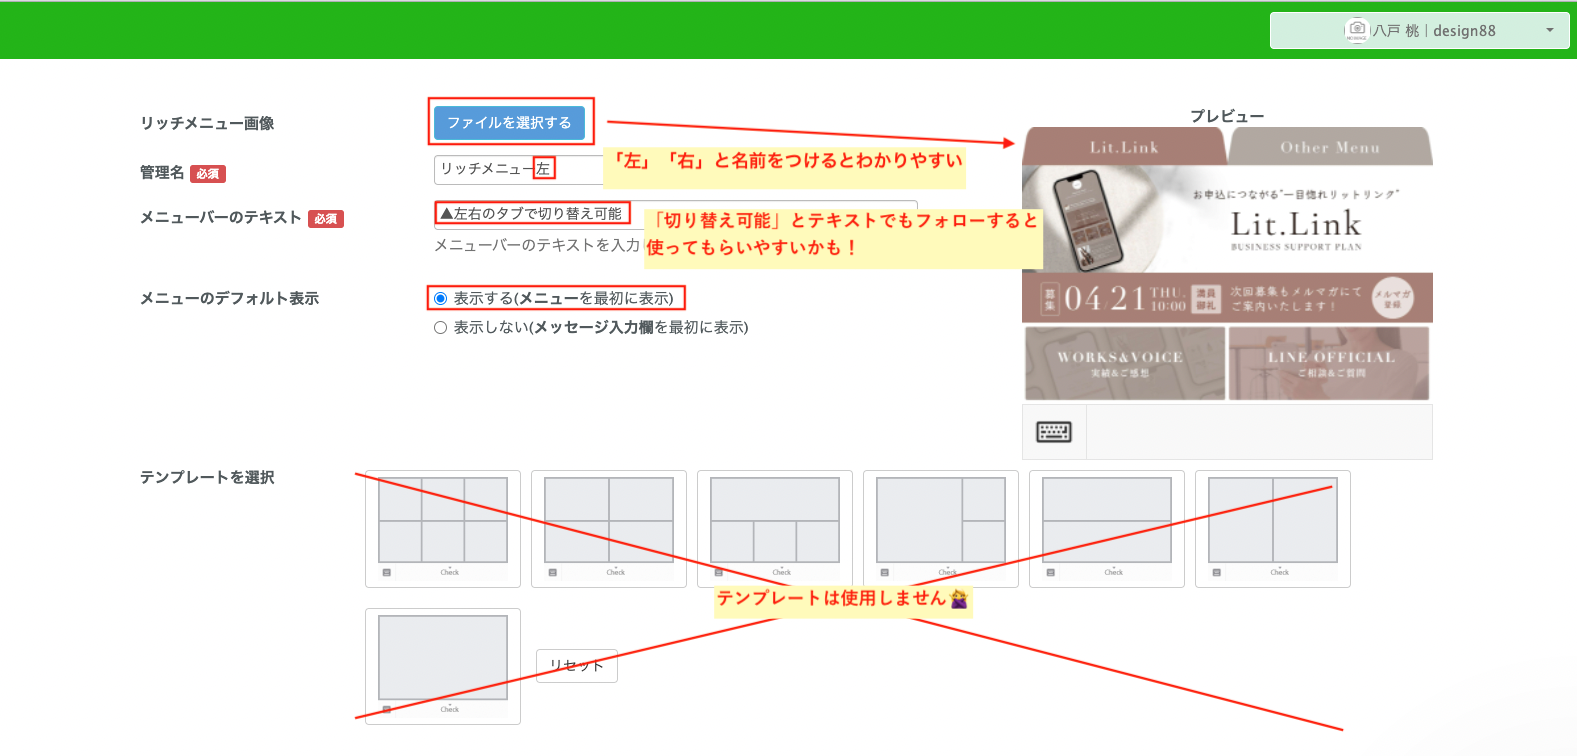Switch to Lit.Link tab in preview
The image size is (1577, 756).
click(1124, 147)
